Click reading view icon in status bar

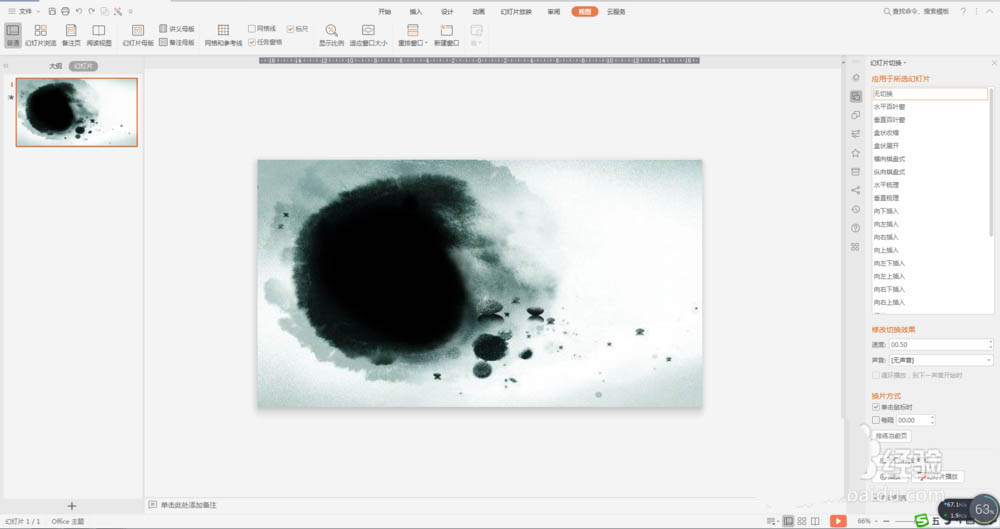click(x=815, y=521)
